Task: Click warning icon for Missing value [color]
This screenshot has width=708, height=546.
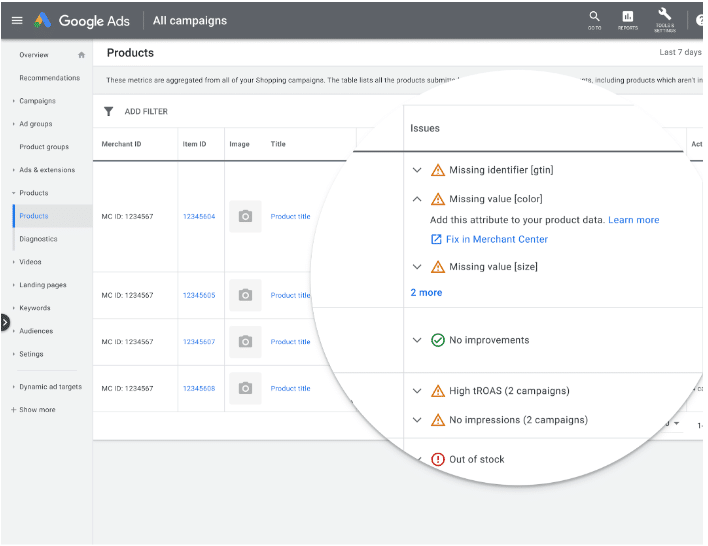Action: pos(438,199)
